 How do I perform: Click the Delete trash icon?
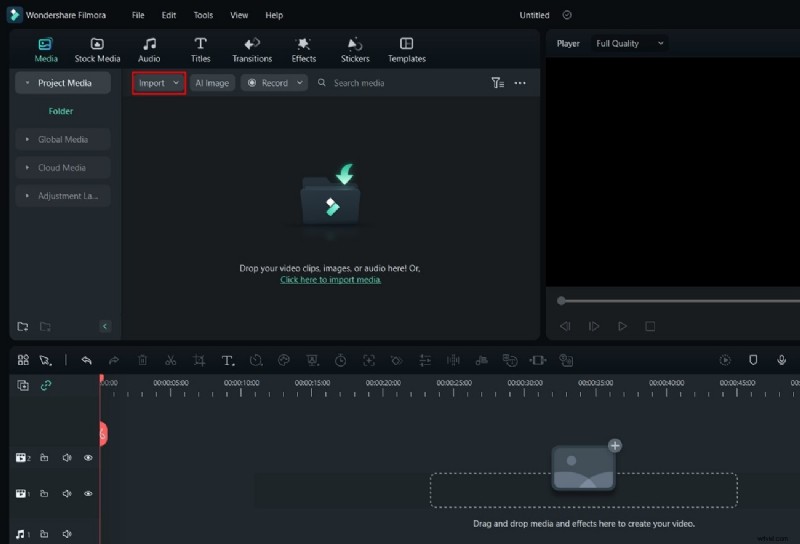coord(142,360)
